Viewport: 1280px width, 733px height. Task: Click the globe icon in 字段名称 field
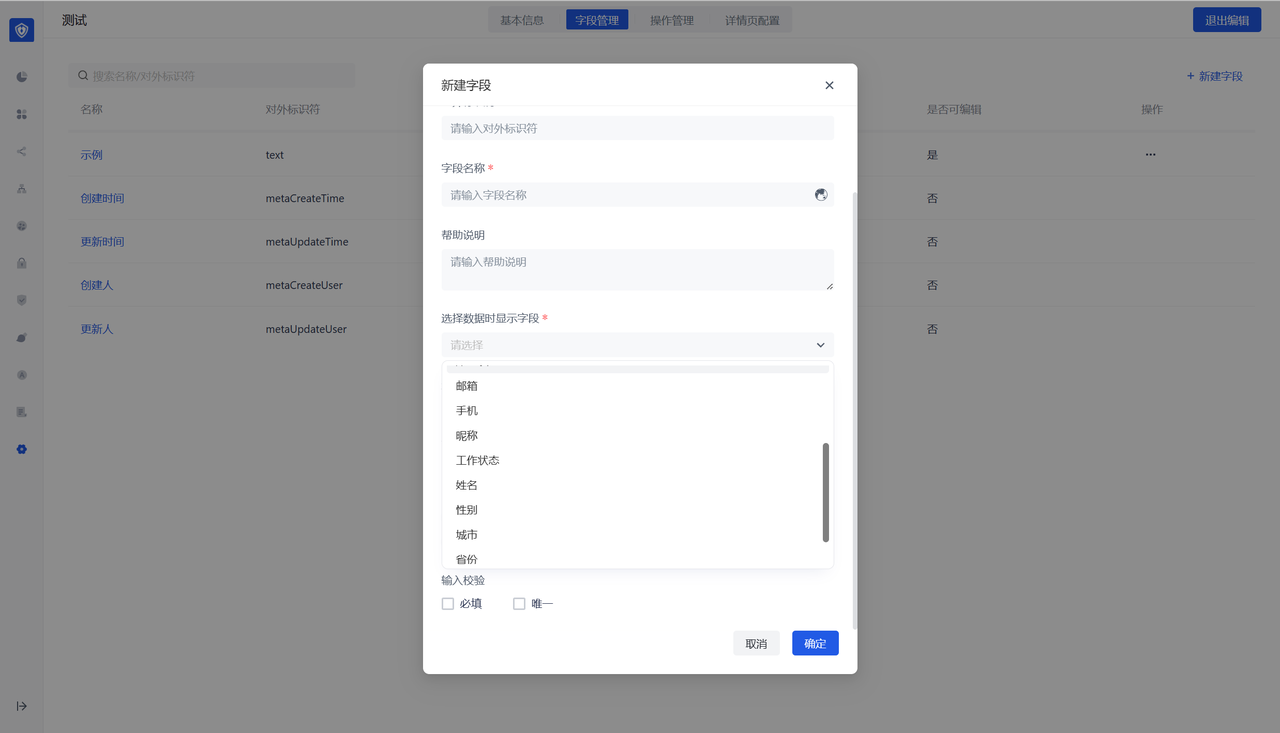coord(821,195)
